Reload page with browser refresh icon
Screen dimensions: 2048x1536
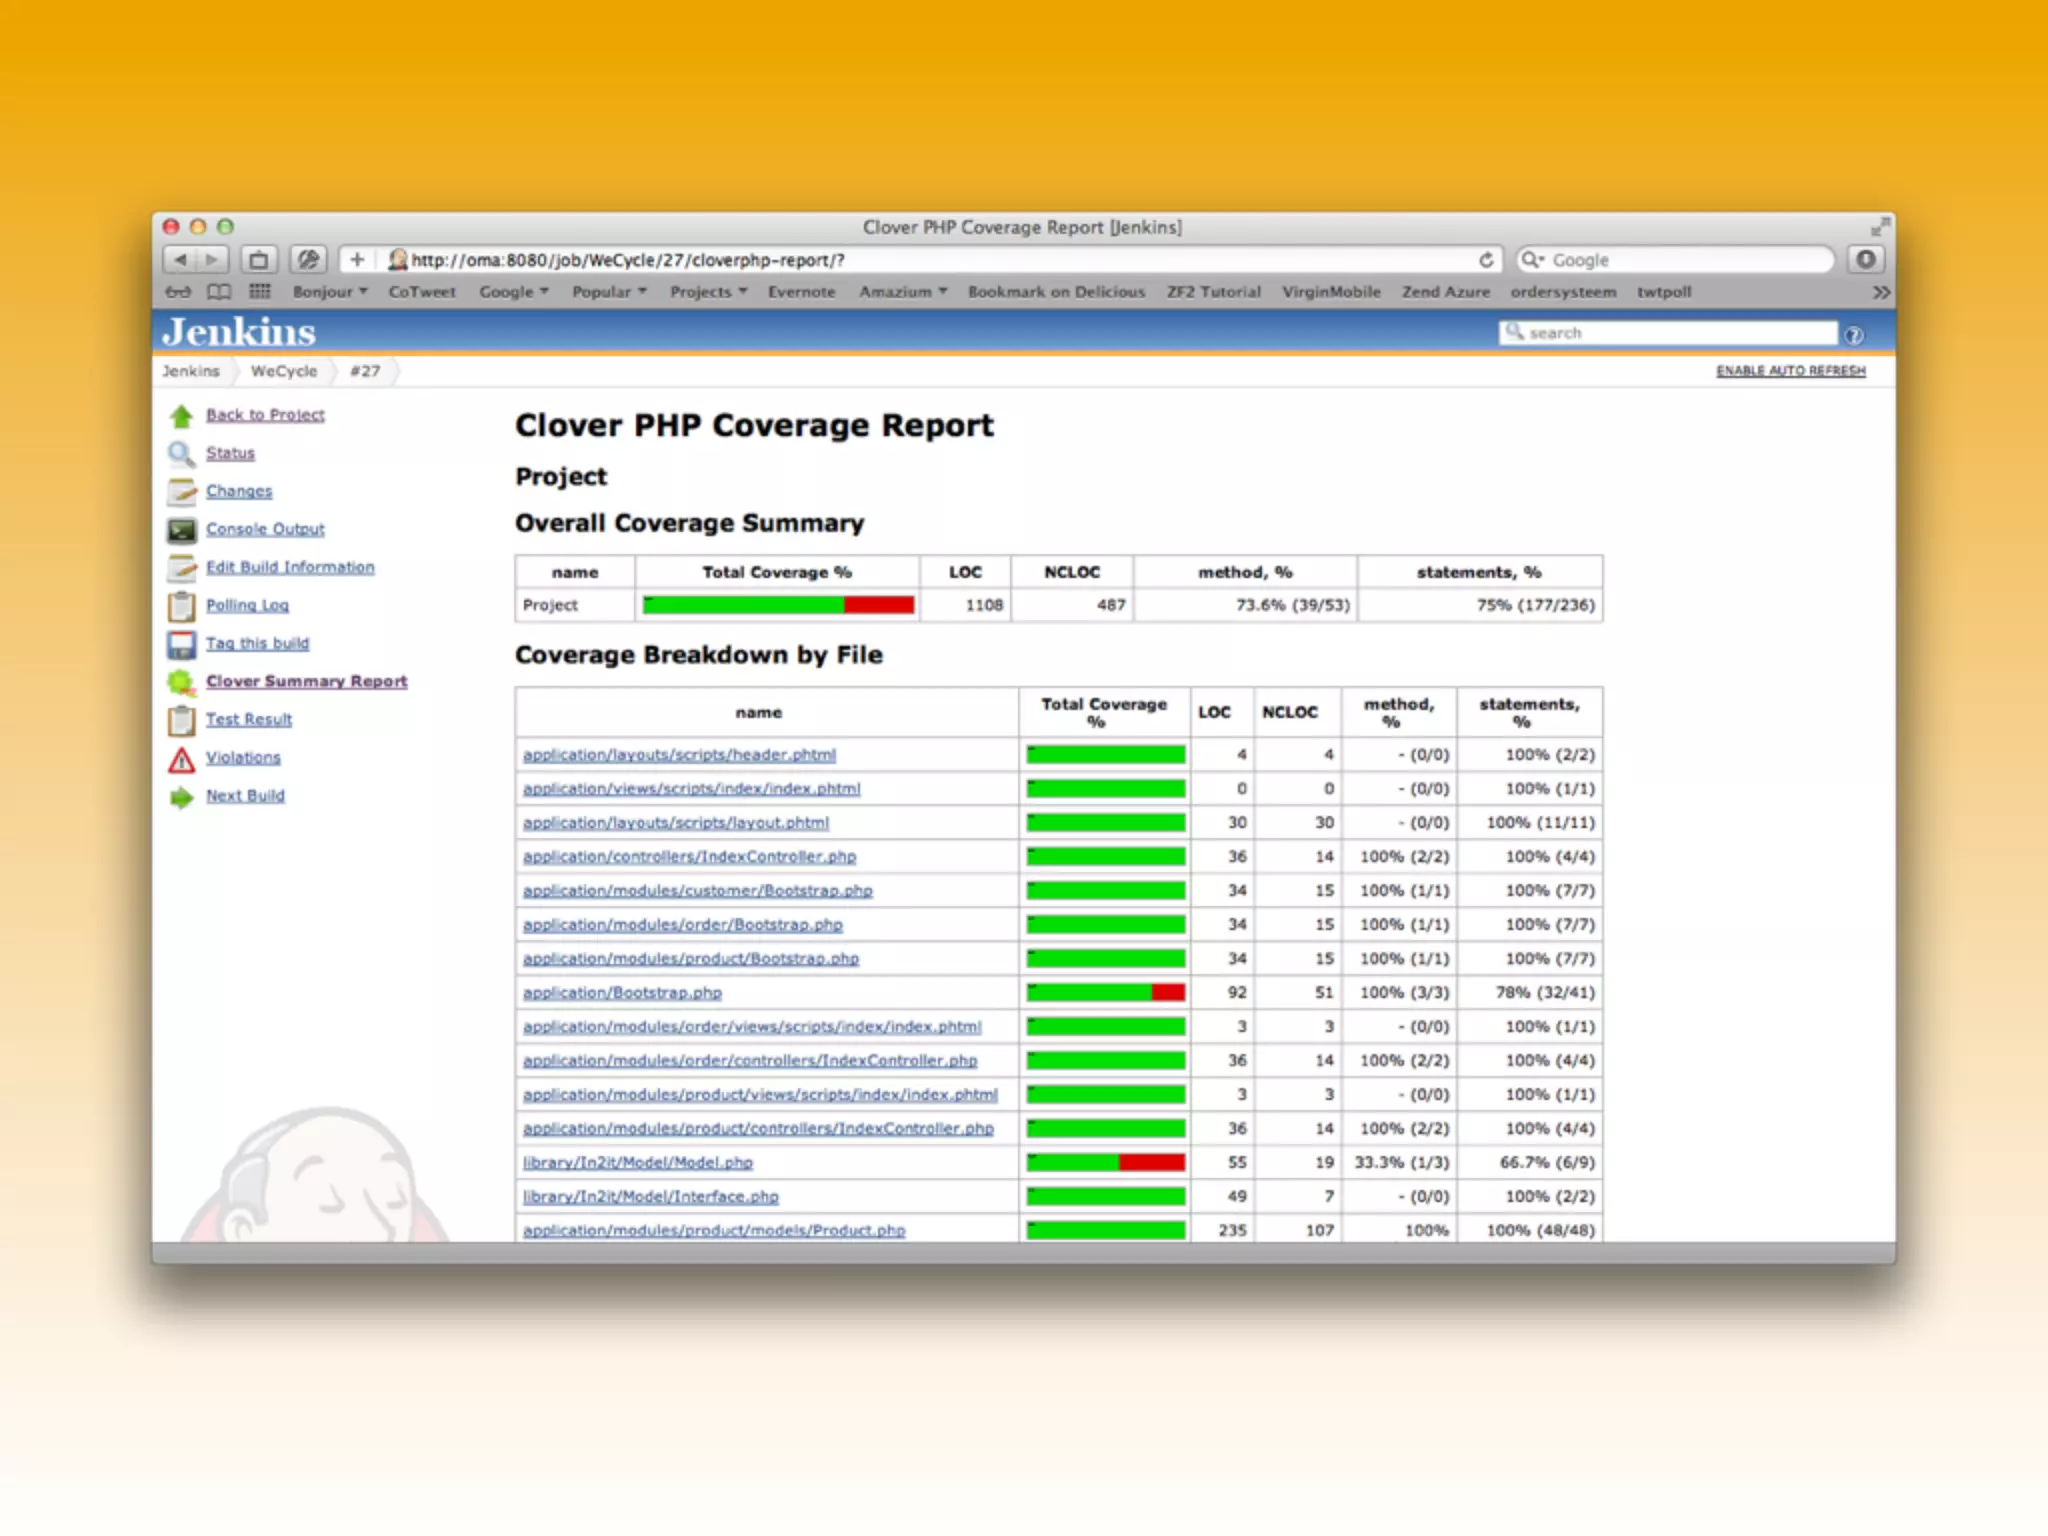[1486, 260]
